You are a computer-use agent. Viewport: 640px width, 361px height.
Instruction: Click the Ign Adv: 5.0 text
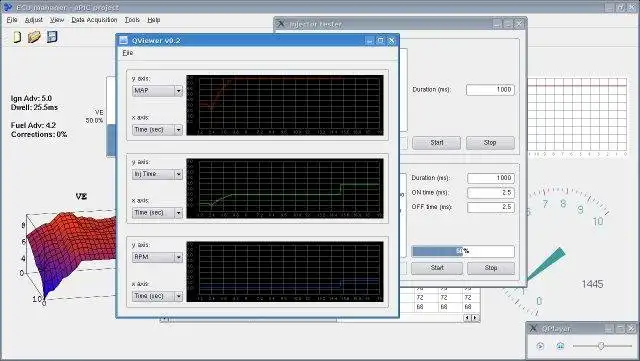click(31, 98)
